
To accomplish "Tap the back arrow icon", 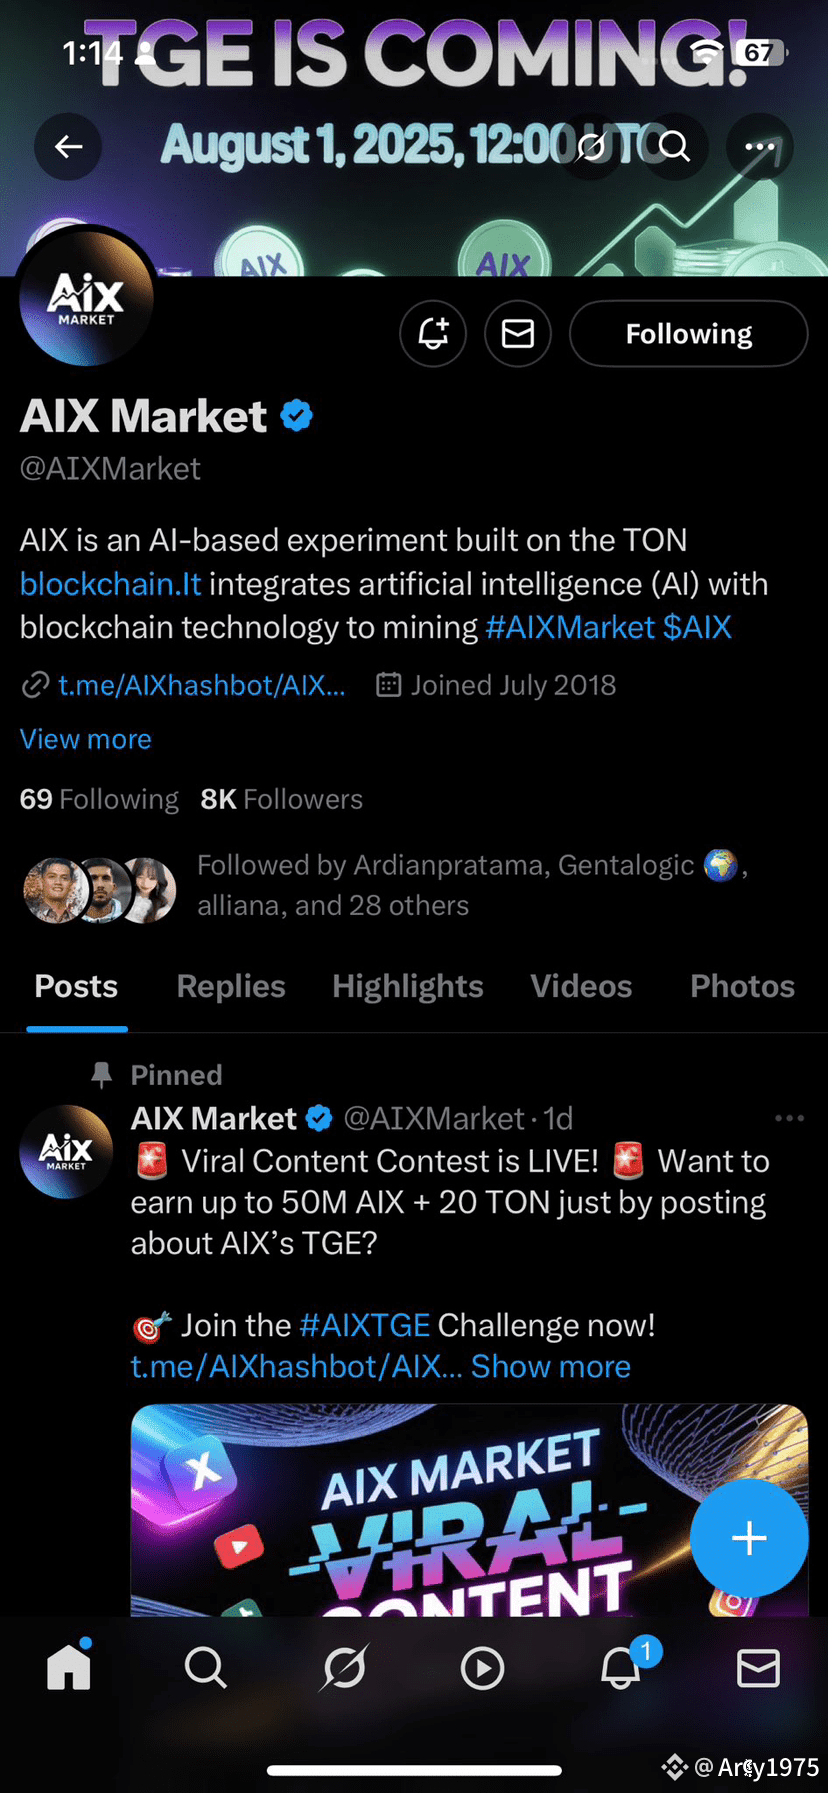I will tap(68, 147).
